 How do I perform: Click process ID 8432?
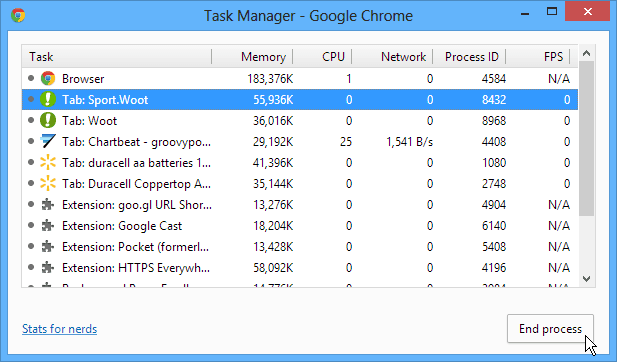(494, 100)
